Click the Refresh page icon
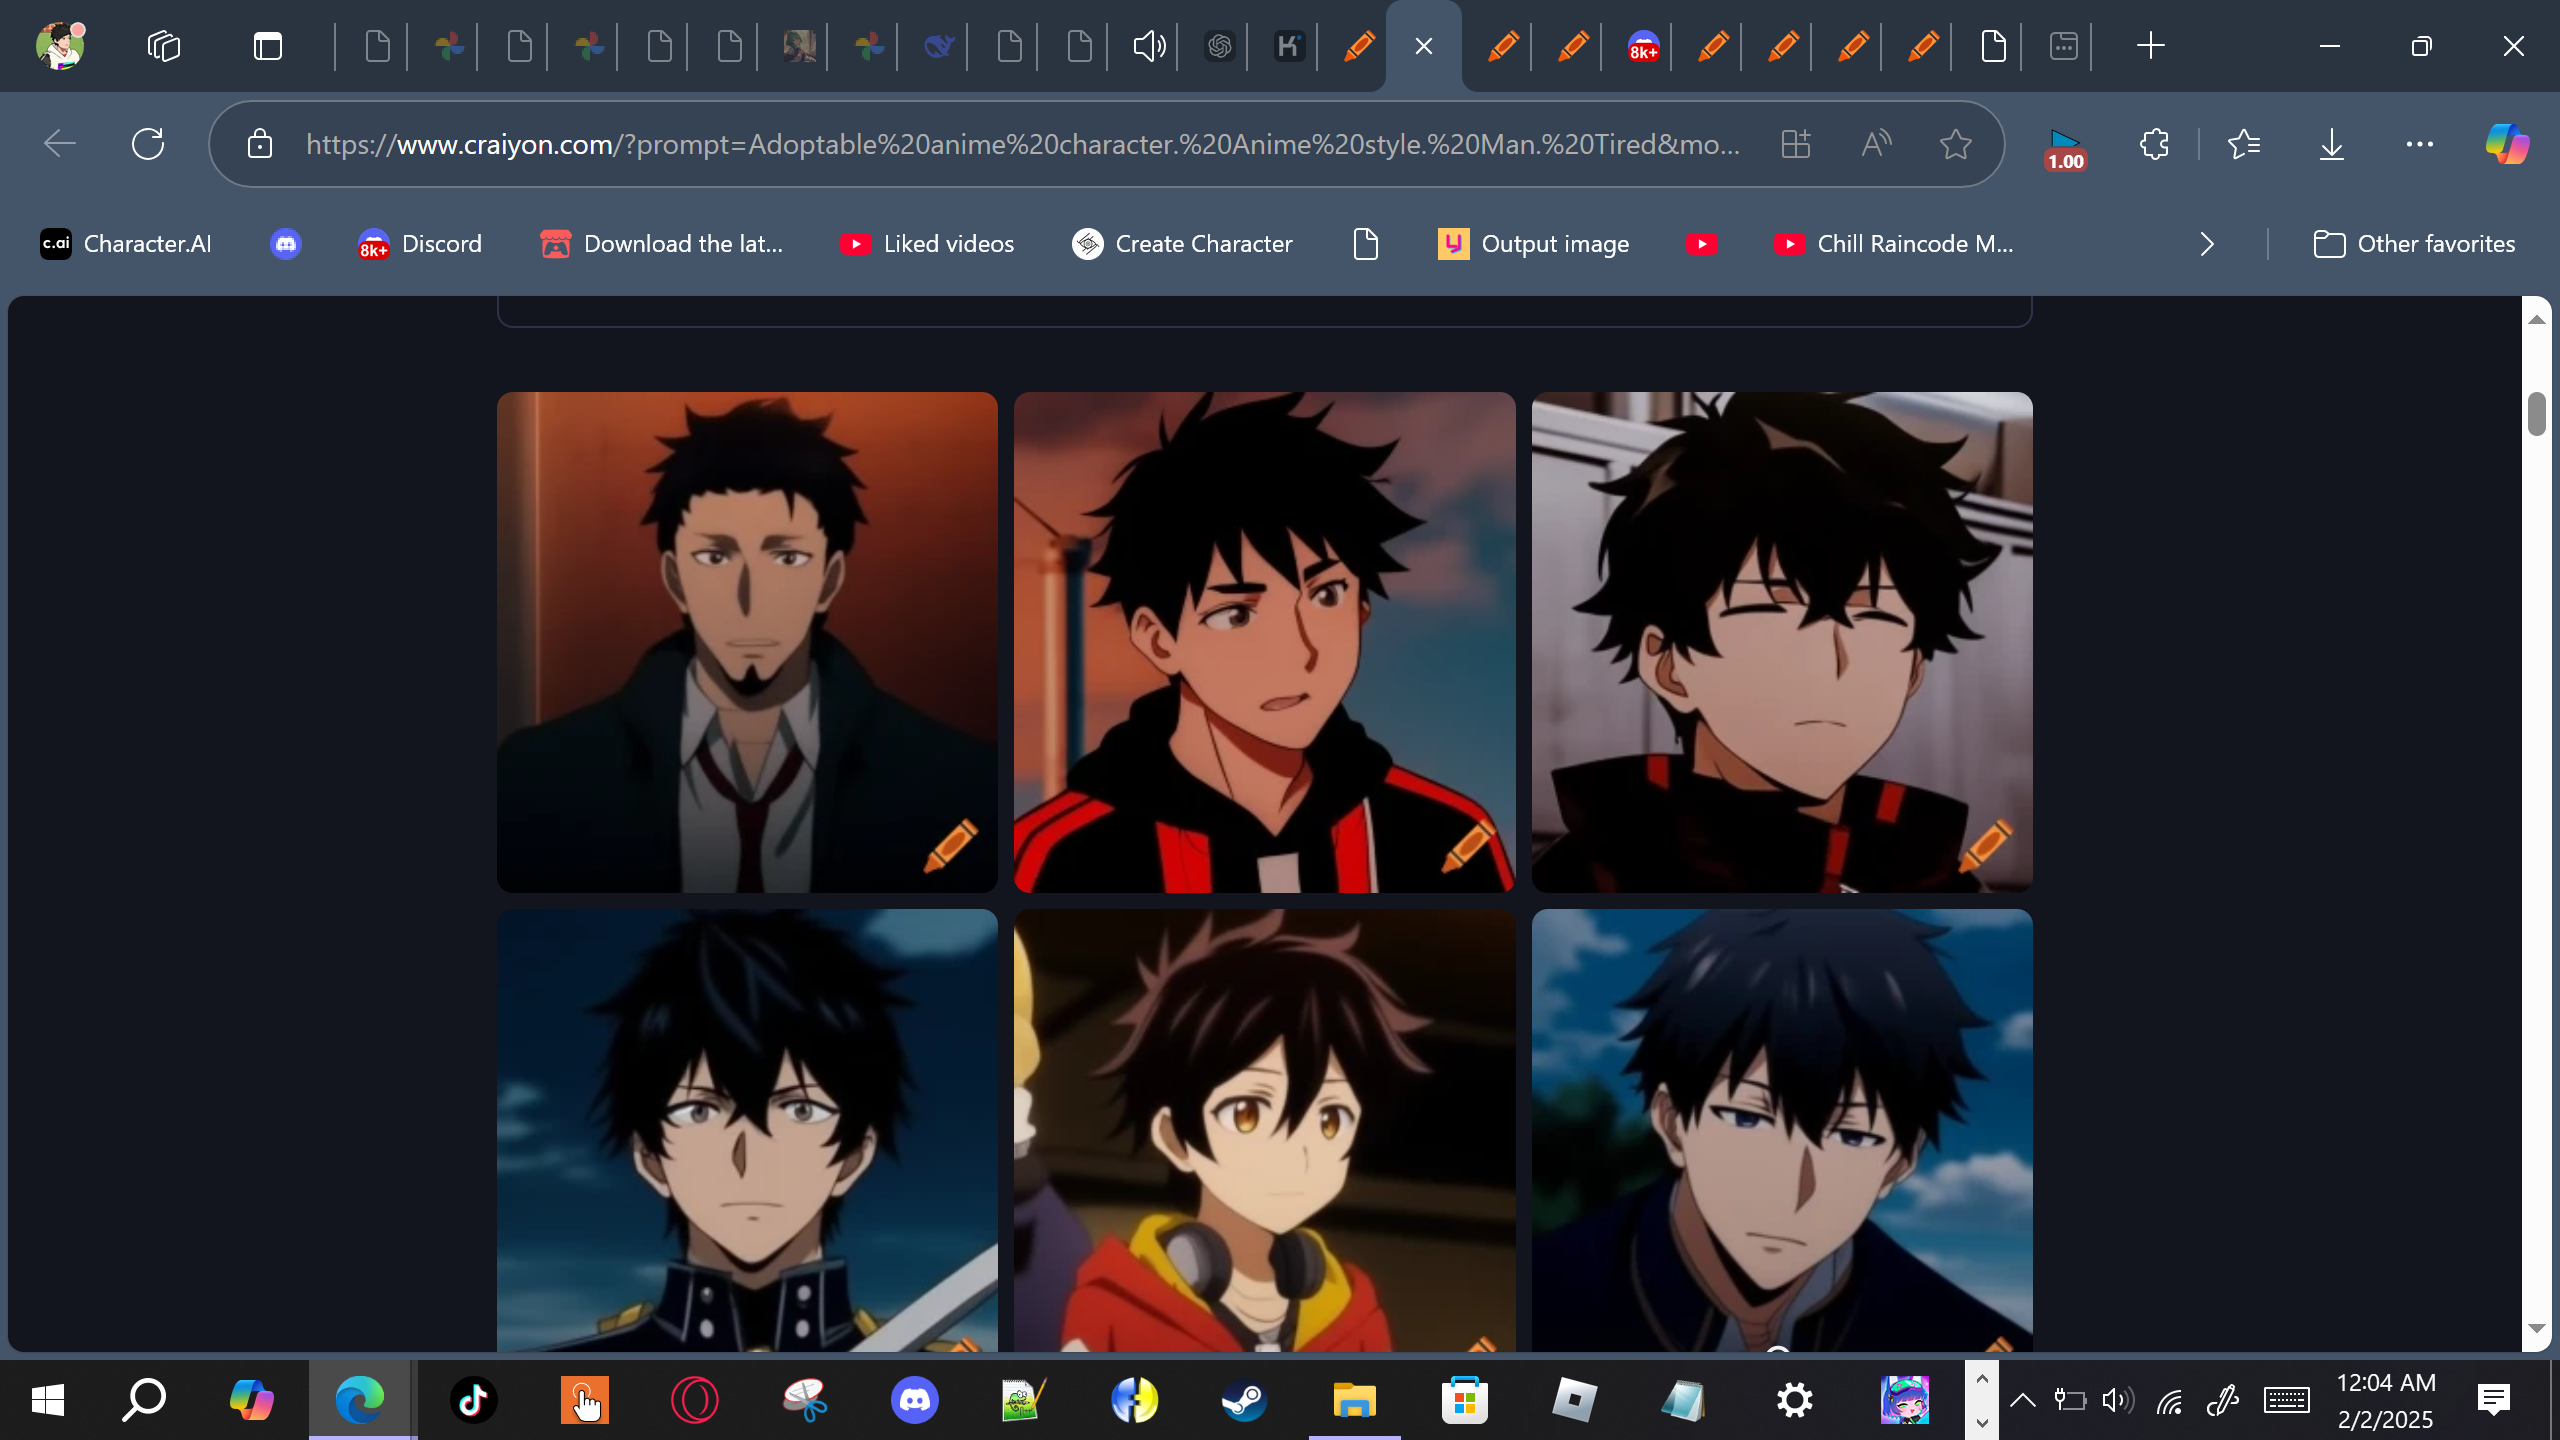This screenshot has height=1440, width=2560. click(x=148, y=144)
